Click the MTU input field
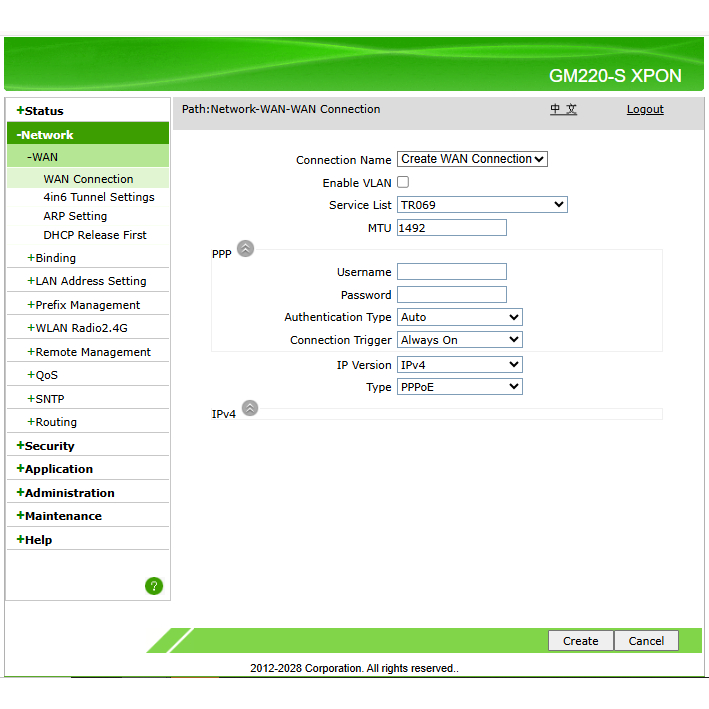The height and width of the screenshot is (709, 709). [x=451, y=228]
